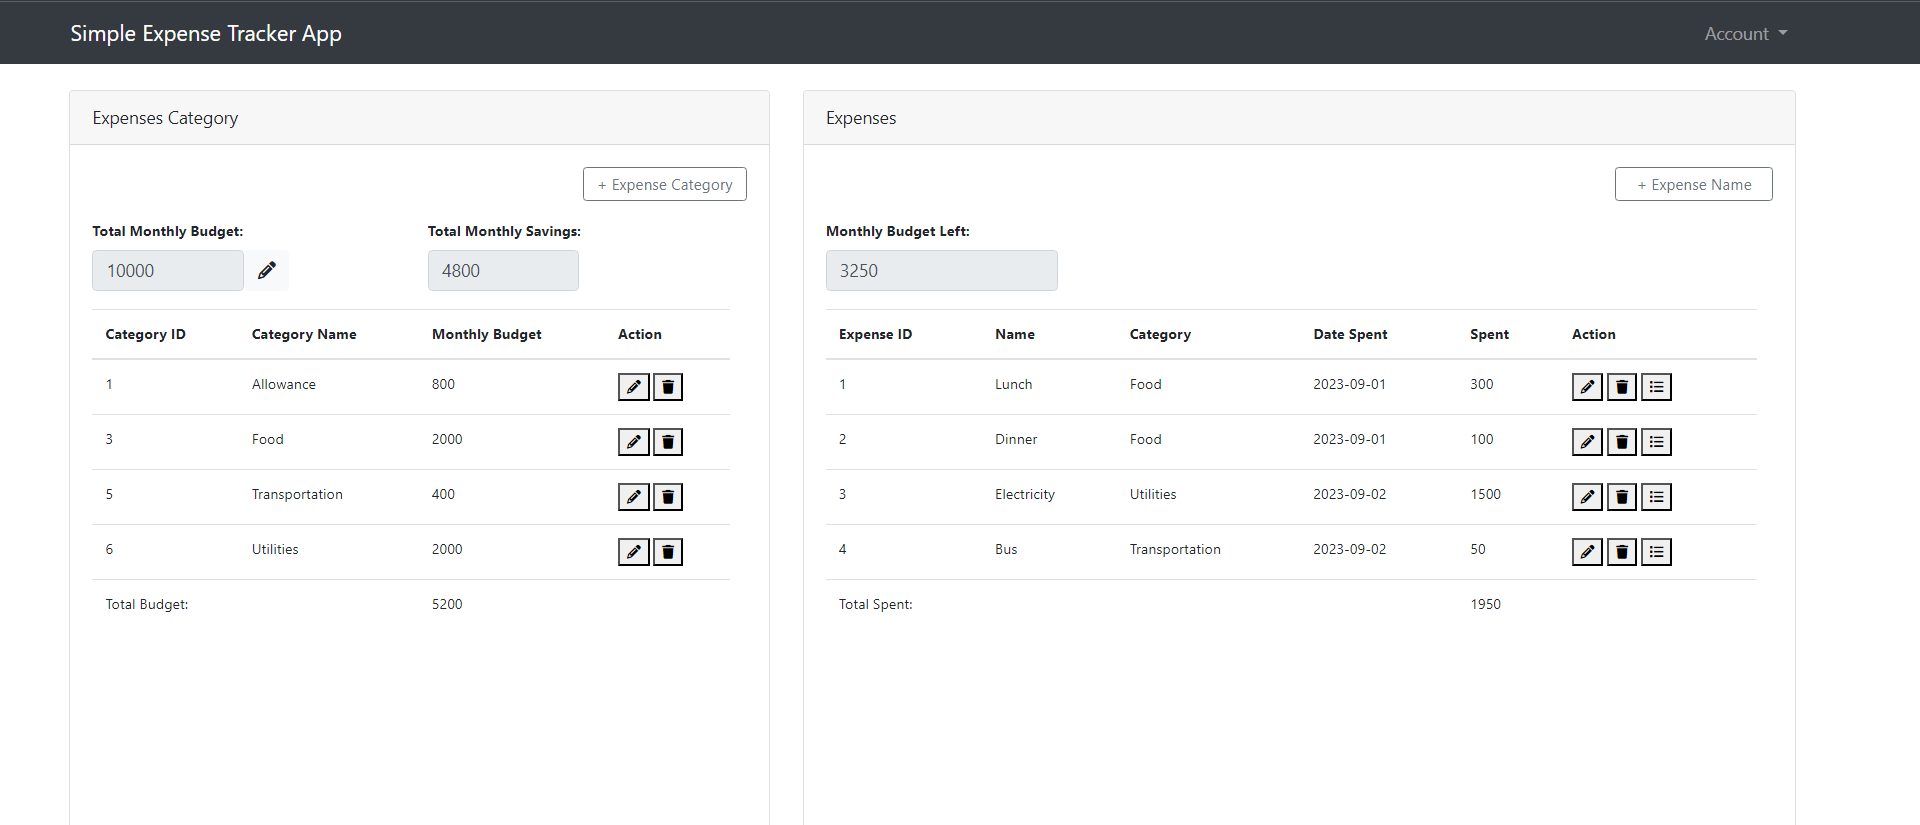Edit the Allowance category row
Screen dimensions: 1920x825
click(x=634, y=387)
